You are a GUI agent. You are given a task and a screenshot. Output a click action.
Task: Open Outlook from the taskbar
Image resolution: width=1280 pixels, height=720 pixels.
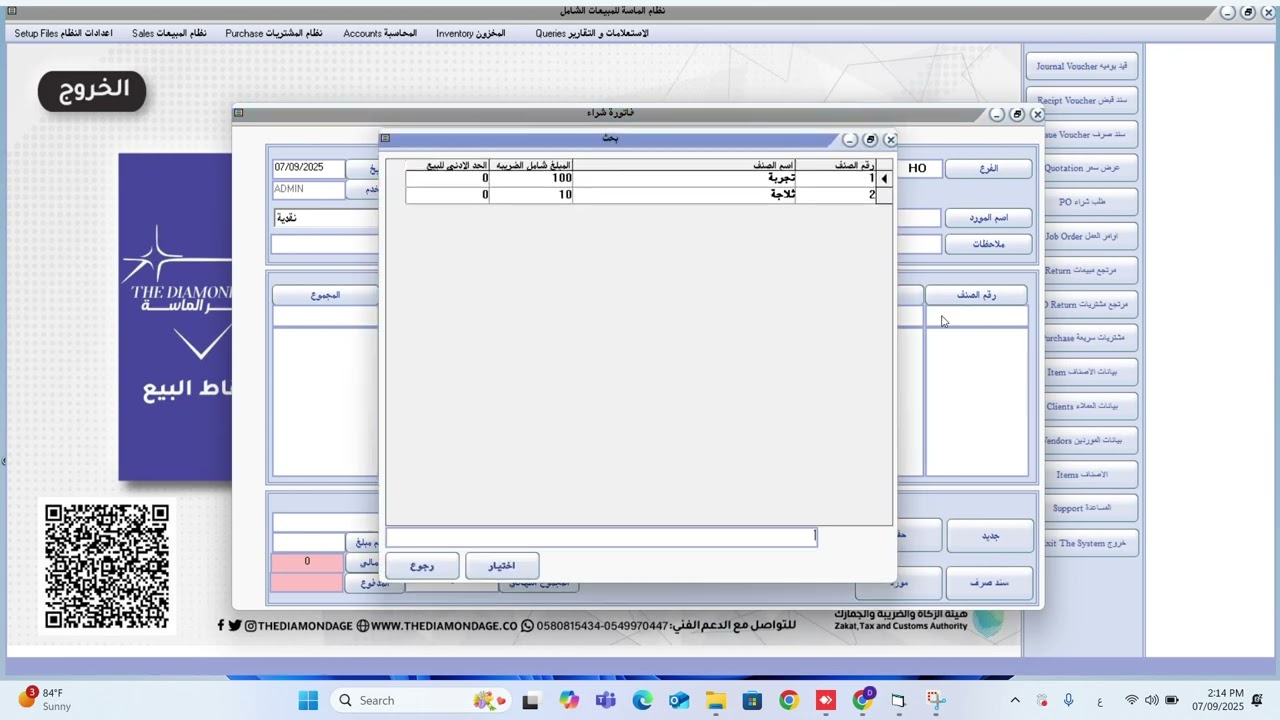(x=679, y=700)
